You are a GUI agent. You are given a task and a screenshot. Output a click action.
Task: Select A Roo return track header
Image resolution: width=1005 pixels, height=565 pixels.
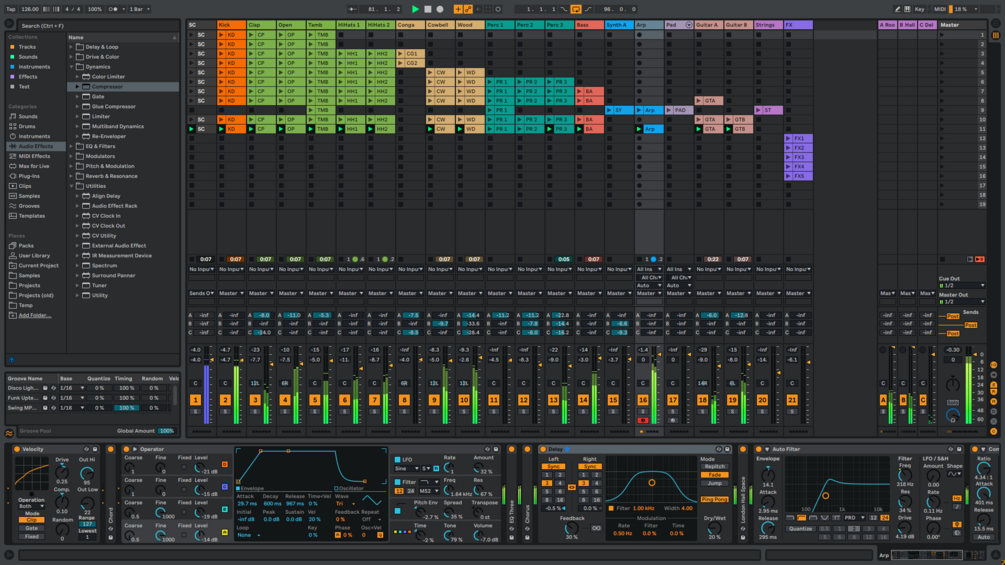(888, 25)
